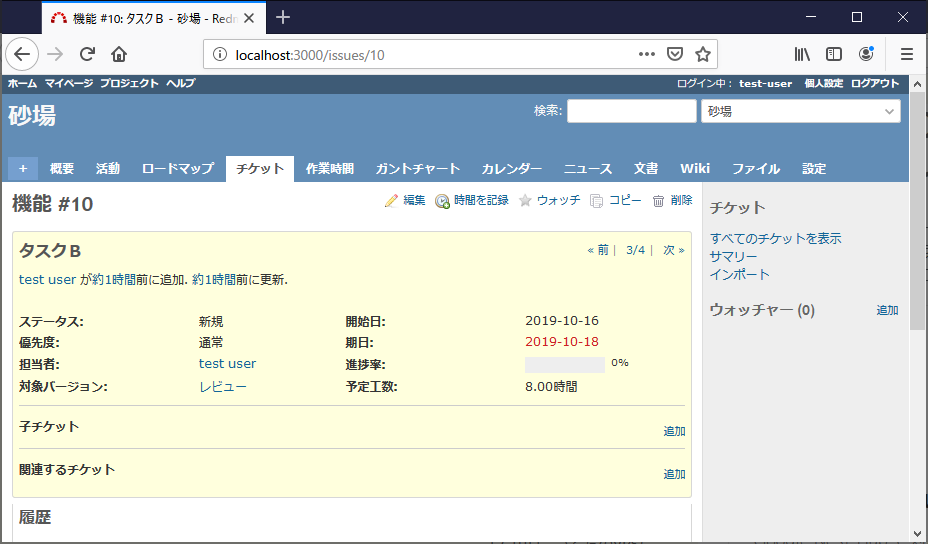Viewport: 928px width, 544px height.
Task: Open the 概要 tab
Action: click(x=62, y=169)
